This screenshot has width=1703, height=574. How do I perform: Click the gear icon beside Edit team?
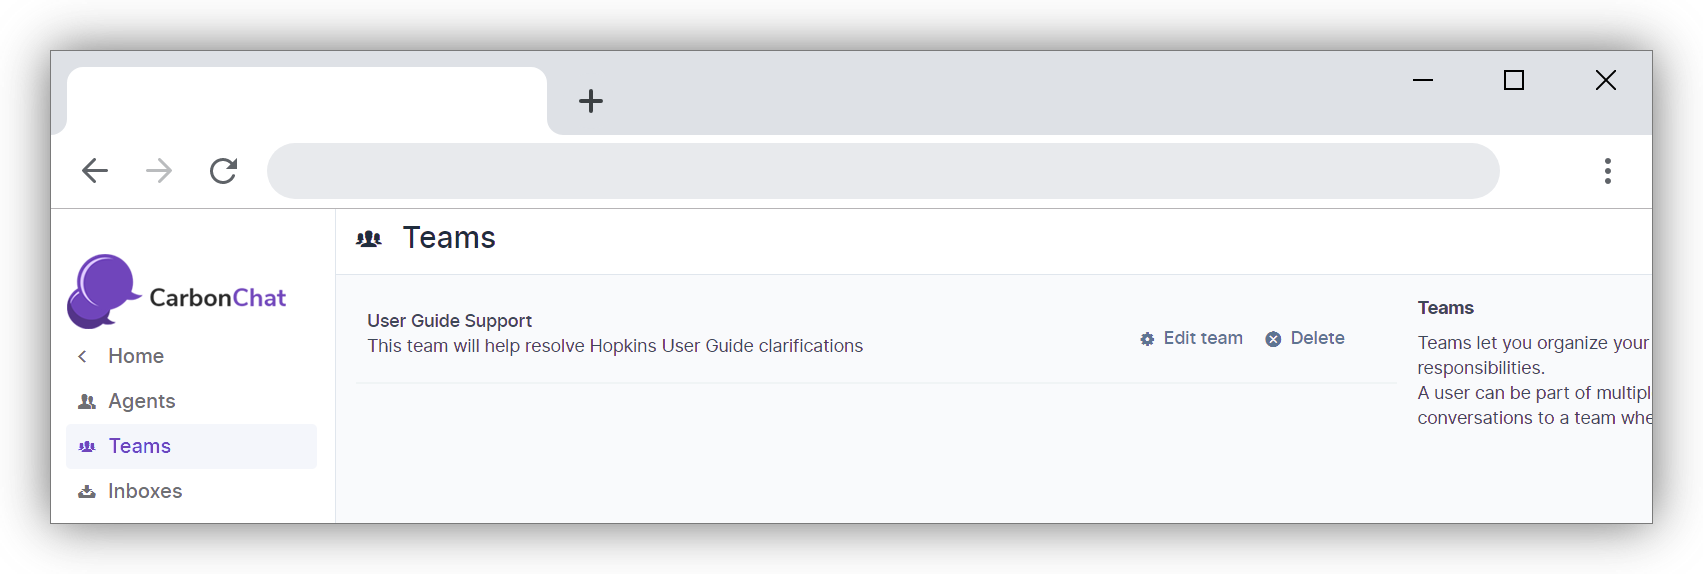click(x=1147, y=340)
